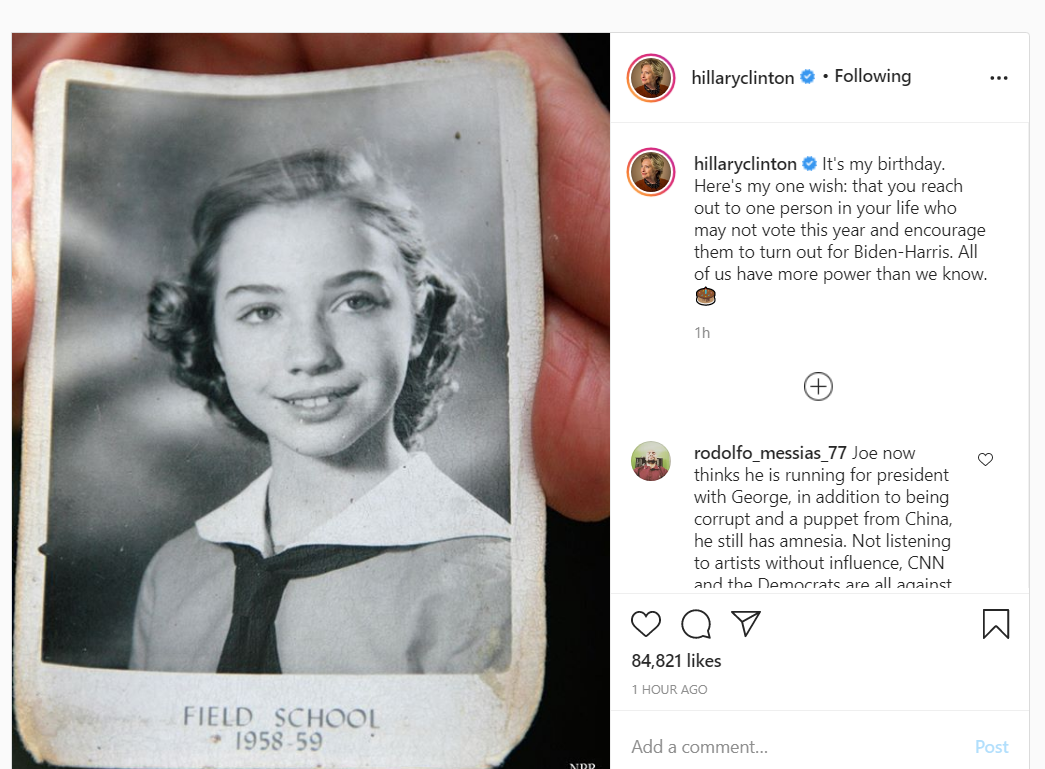Viewport: 1045px width, 769px height.
Task: Open rodolfo_messias_77's profile avatar
Action: click(x=650, y=461)
